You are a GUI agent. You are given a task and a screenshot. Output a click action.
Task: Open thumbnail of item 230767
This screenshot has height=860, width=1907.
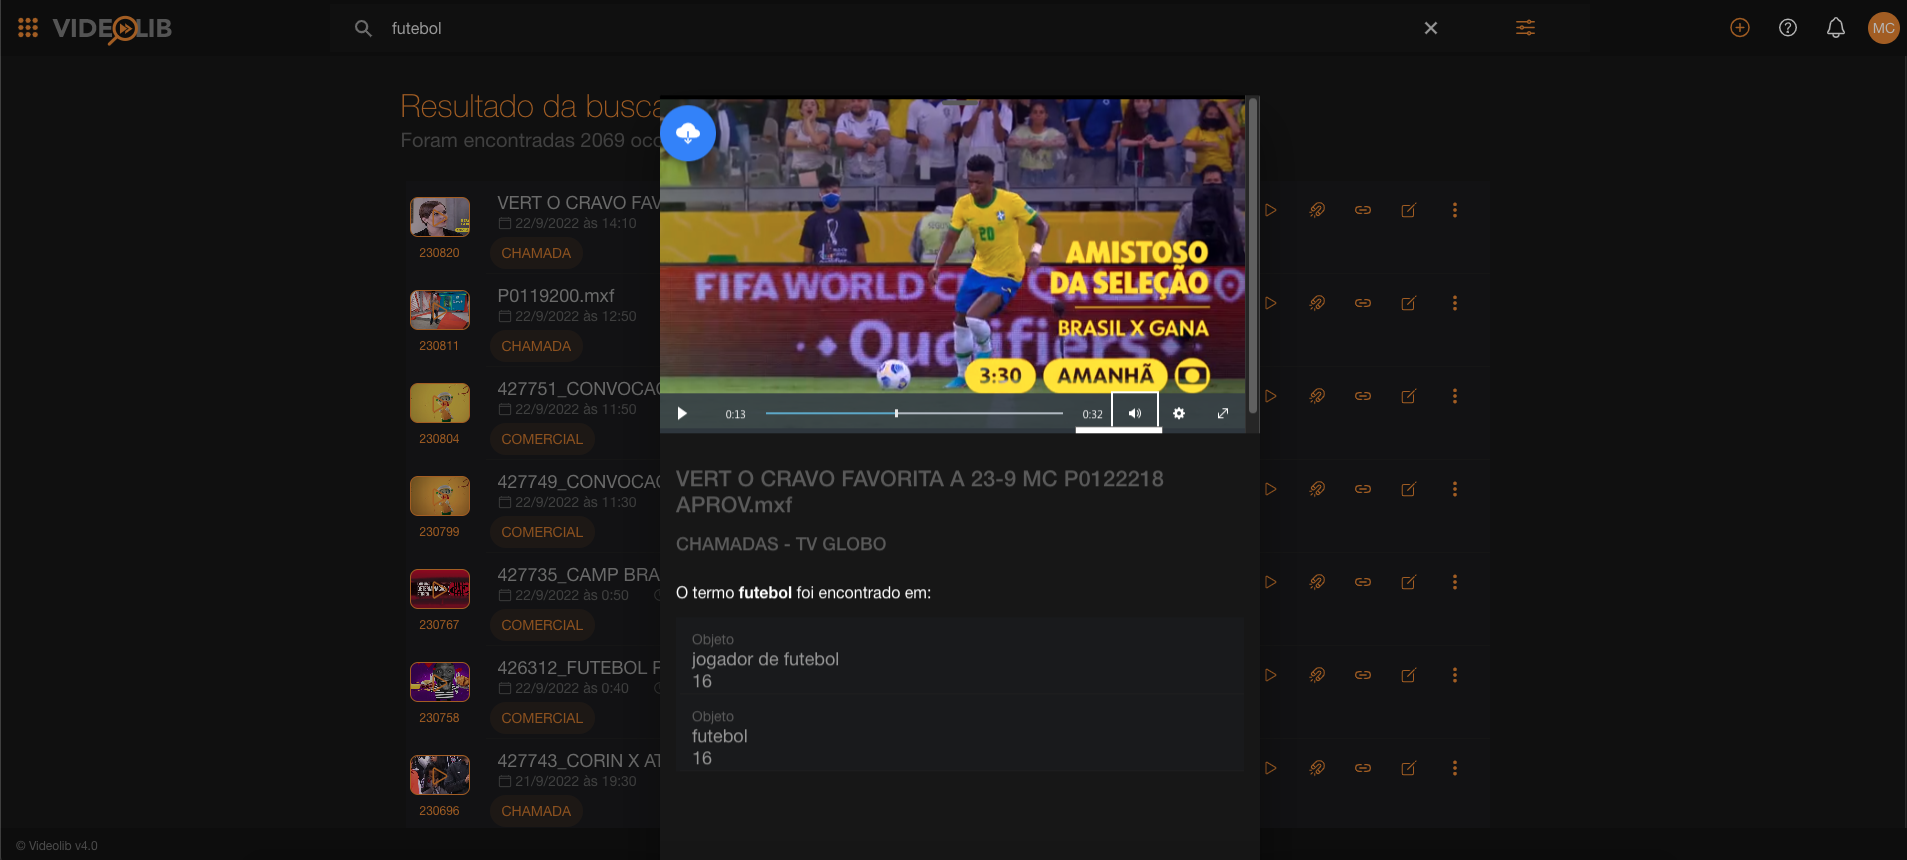click(x=440, y=588)
